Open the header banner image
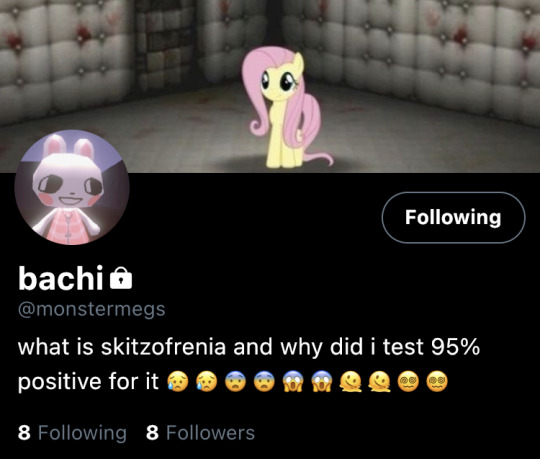 point(270,86)
